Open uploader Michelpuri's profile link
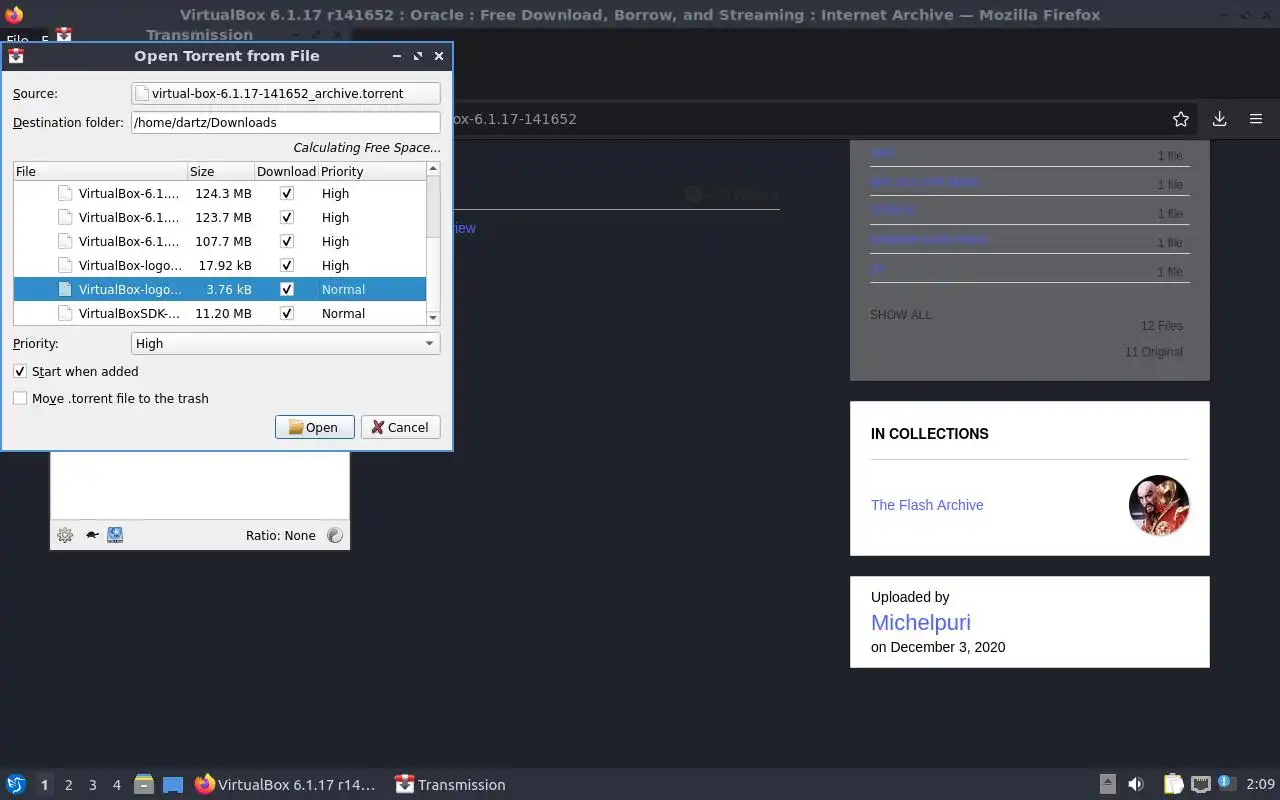The image size is (1280, 800). click(921, 622)
